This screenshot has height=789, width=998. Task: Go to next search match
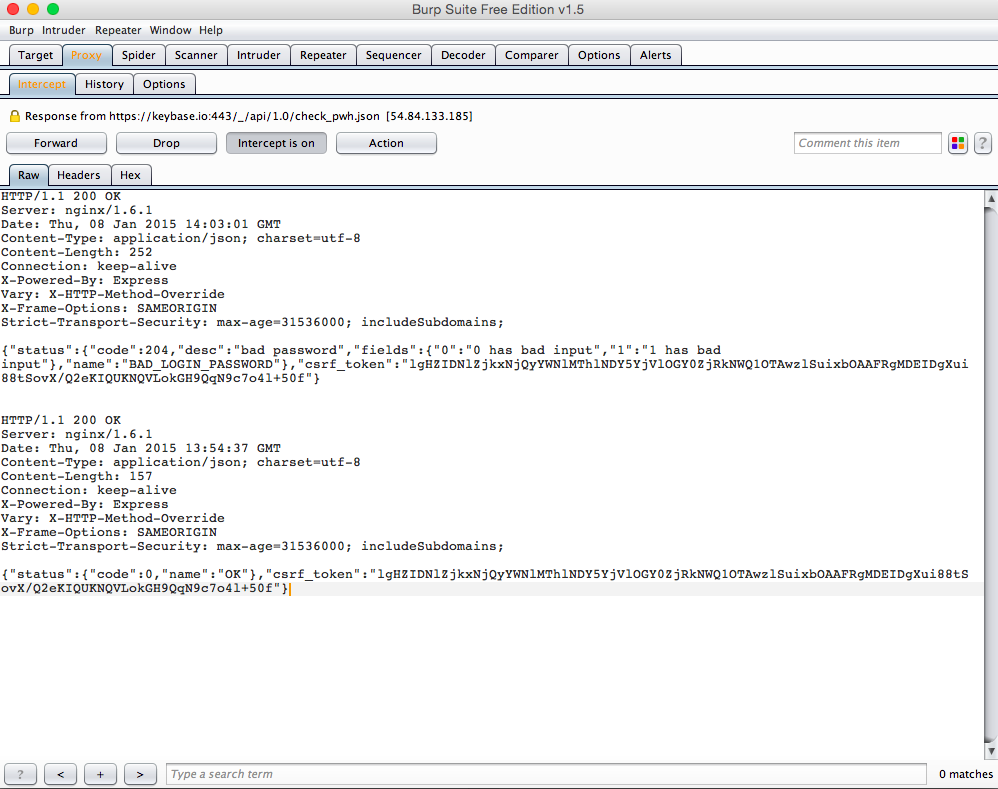pos(140,774)
